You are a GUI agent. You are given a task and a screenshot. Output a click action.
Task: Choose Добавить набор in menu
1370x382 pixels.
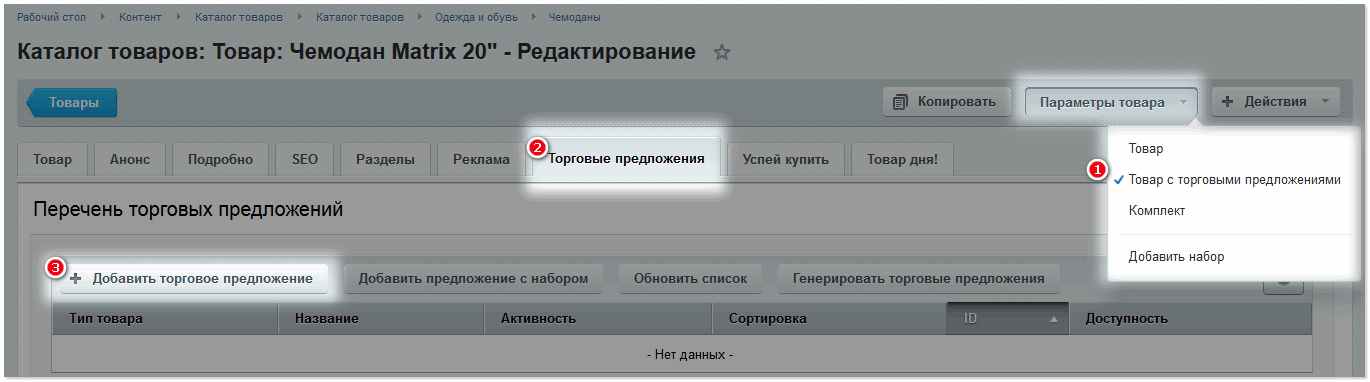[1176, 256]
